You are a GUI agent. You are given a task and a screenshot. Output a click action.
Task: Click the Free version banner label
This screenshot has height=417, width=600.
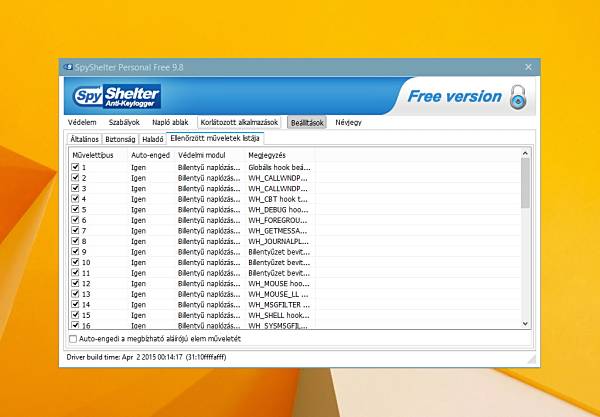point(454,96)
